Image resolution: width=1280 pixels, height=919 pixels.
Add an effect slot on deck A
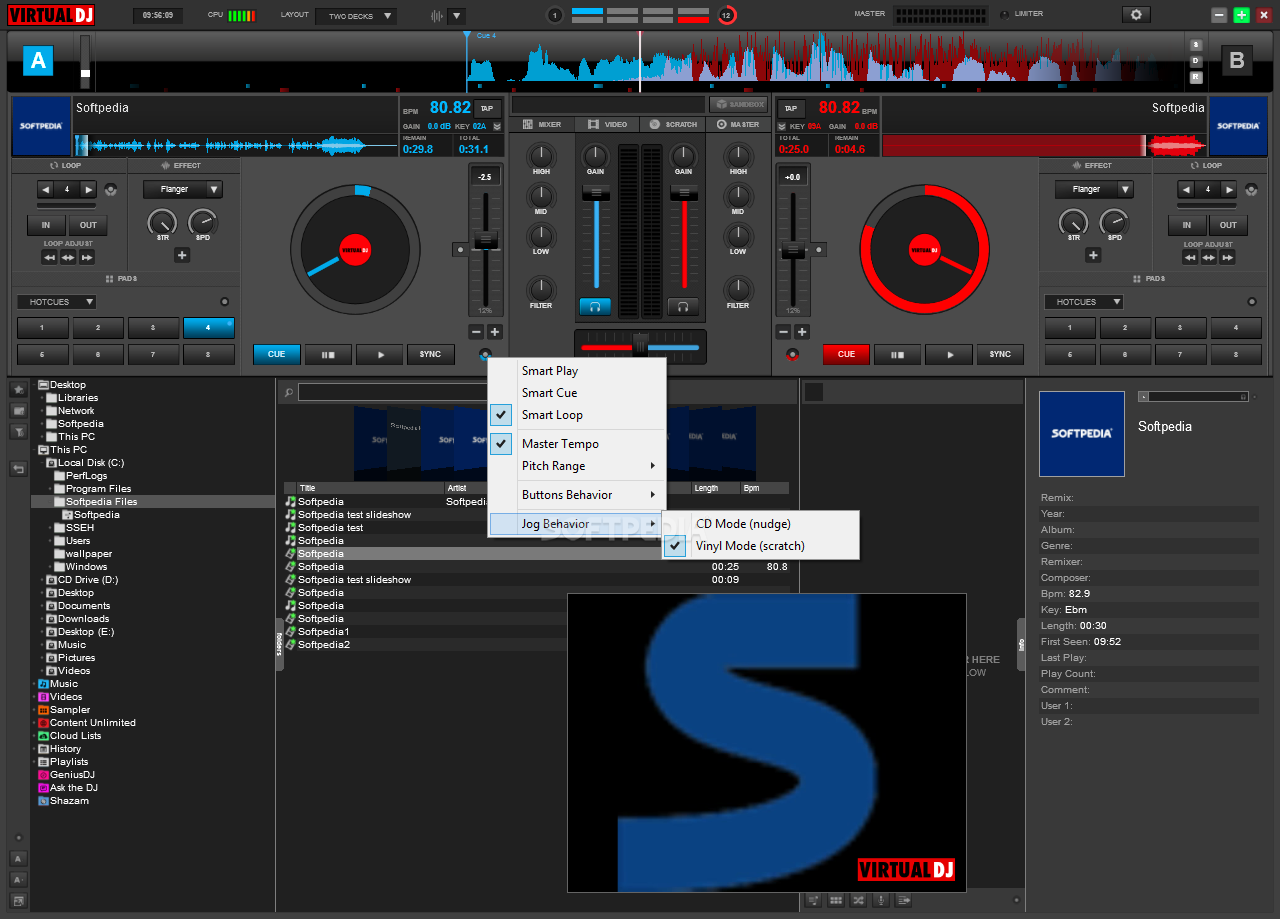click(x=182, y=255)
